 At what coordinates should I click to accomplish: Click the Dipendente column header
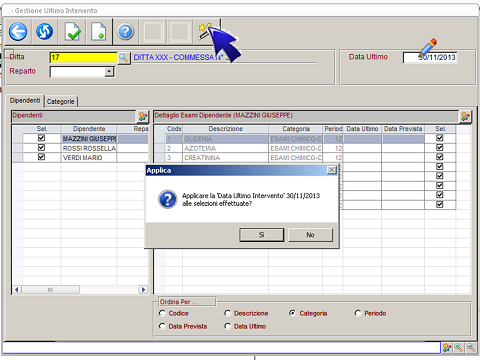coord(89,129)
